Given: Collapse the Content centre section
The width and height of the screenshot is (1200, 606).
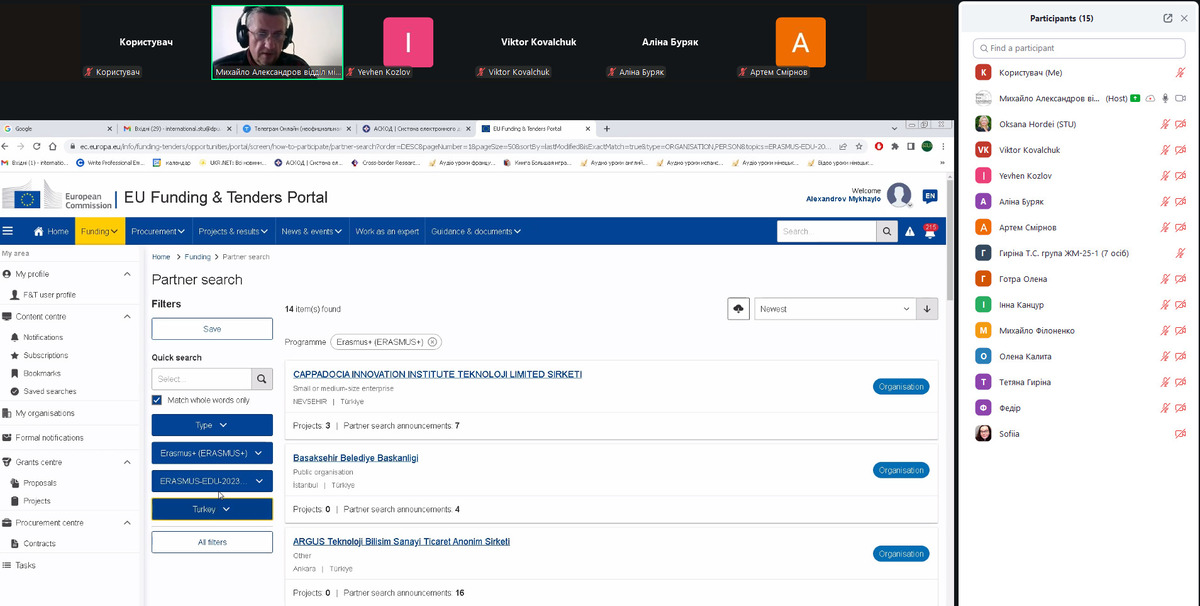Looking at the screenshot, I should [x=126, y=316].
